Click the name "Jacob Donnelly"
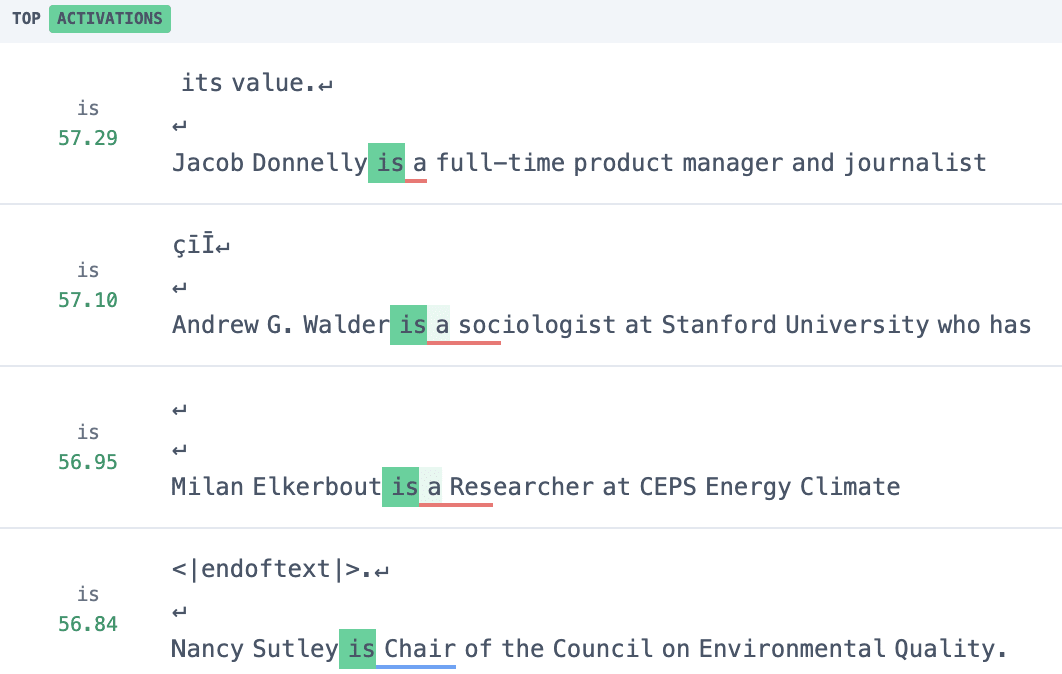The image size is (1062, 674). click(268, 163)
